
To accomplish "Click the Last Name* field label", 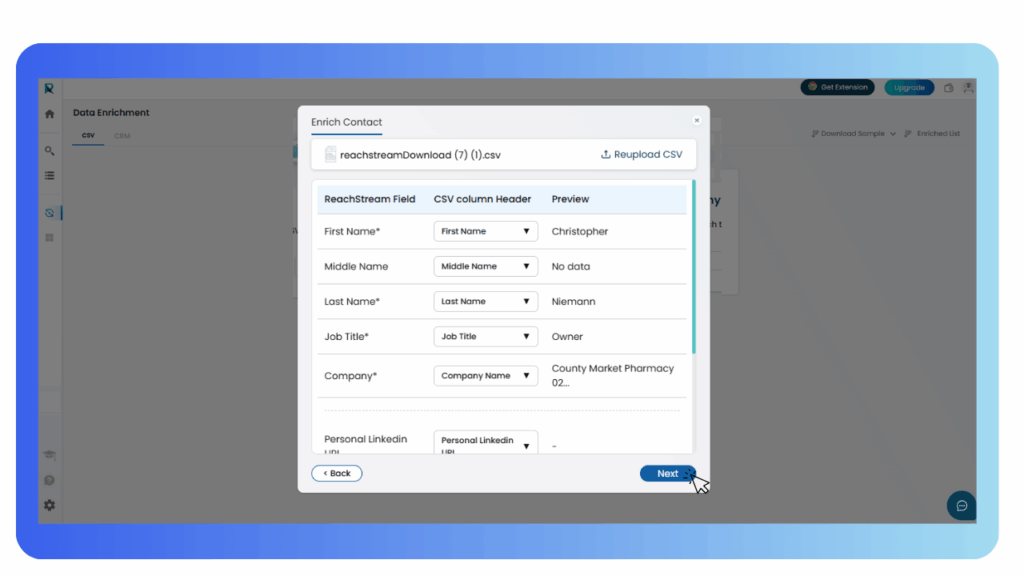I will point(352,302).
